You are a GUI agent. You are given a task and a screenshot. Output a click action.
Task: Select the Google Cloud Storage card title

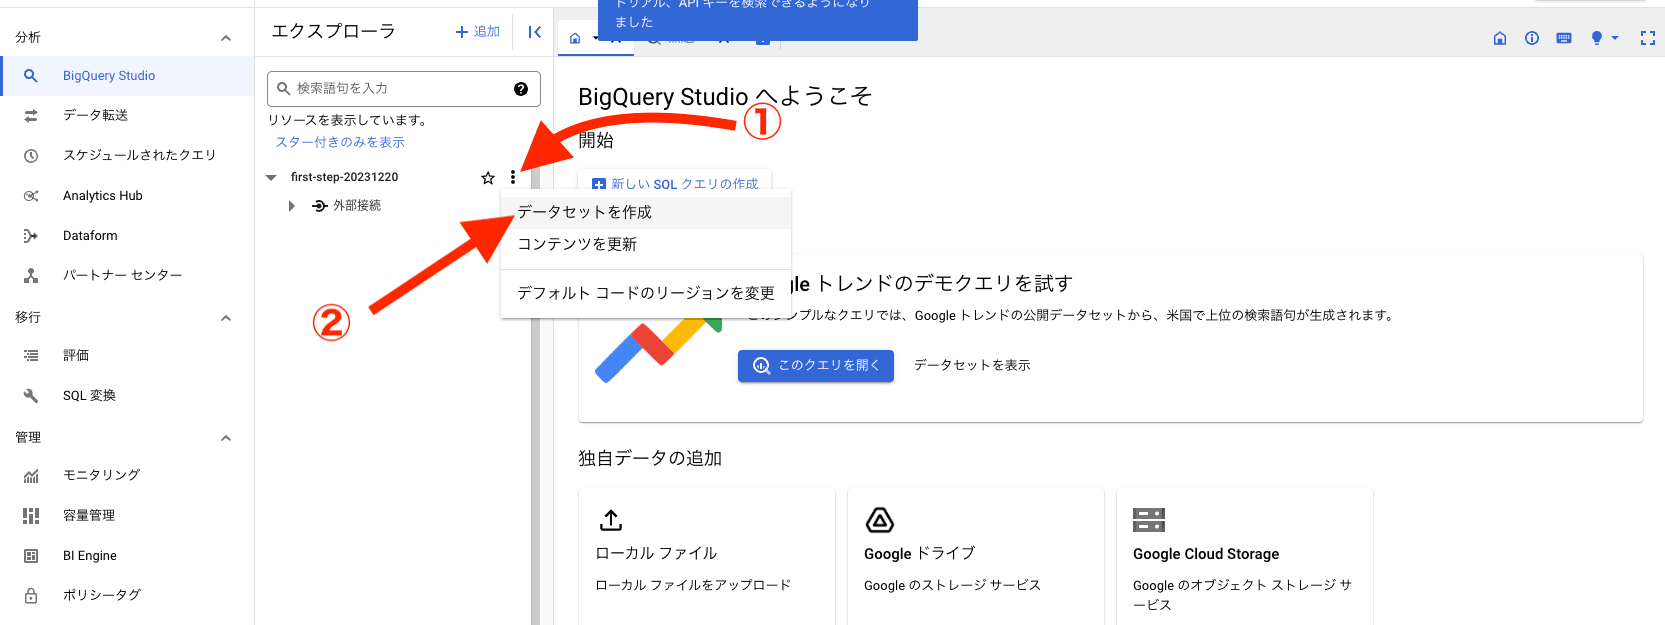[1206, 554]
